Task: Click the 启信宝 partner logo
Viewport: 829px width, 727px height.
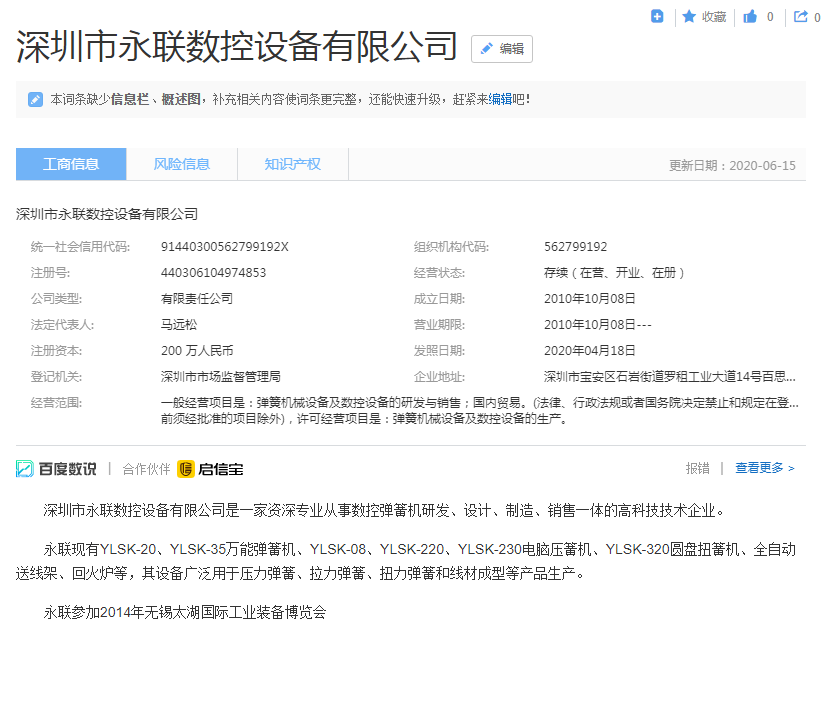Action: [x=210, y=468]
